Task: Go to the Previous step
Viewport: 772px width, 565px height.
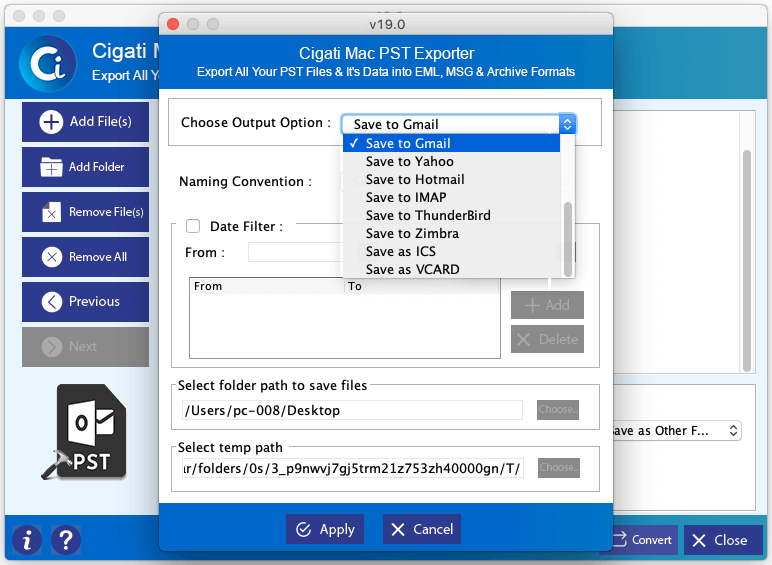Action: (85, 302)
